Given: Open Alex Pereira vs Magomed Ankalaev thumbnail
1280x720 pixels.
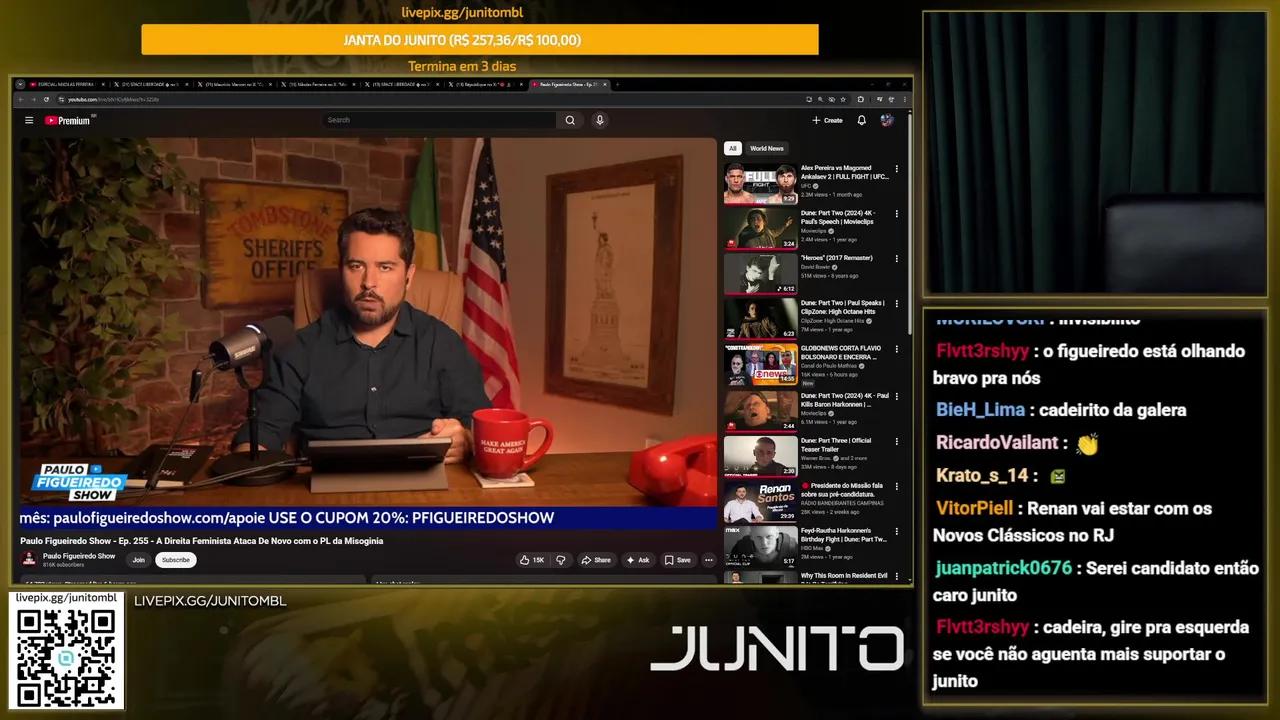Looking at the screenshot, I should [x=761, y=184].
